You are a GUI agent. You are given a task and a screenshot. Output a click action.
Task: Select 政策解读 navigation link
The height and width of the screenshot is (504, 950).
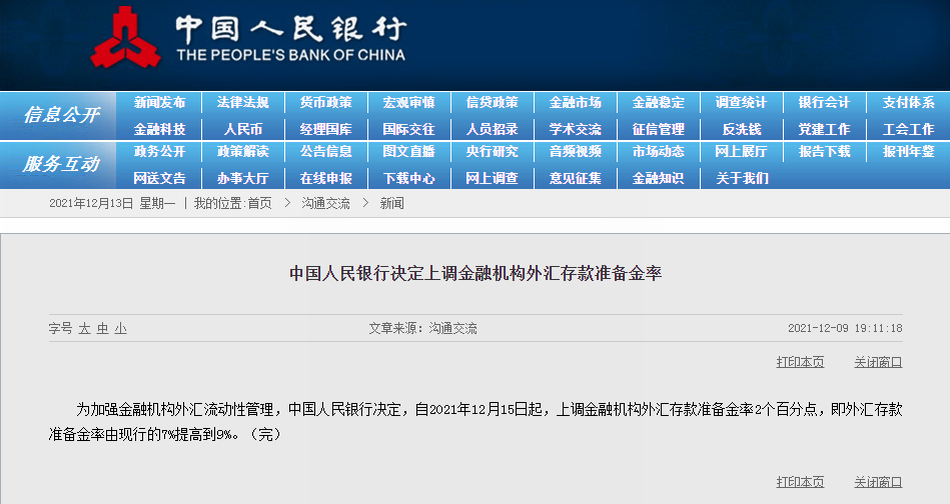click(242, 151)
